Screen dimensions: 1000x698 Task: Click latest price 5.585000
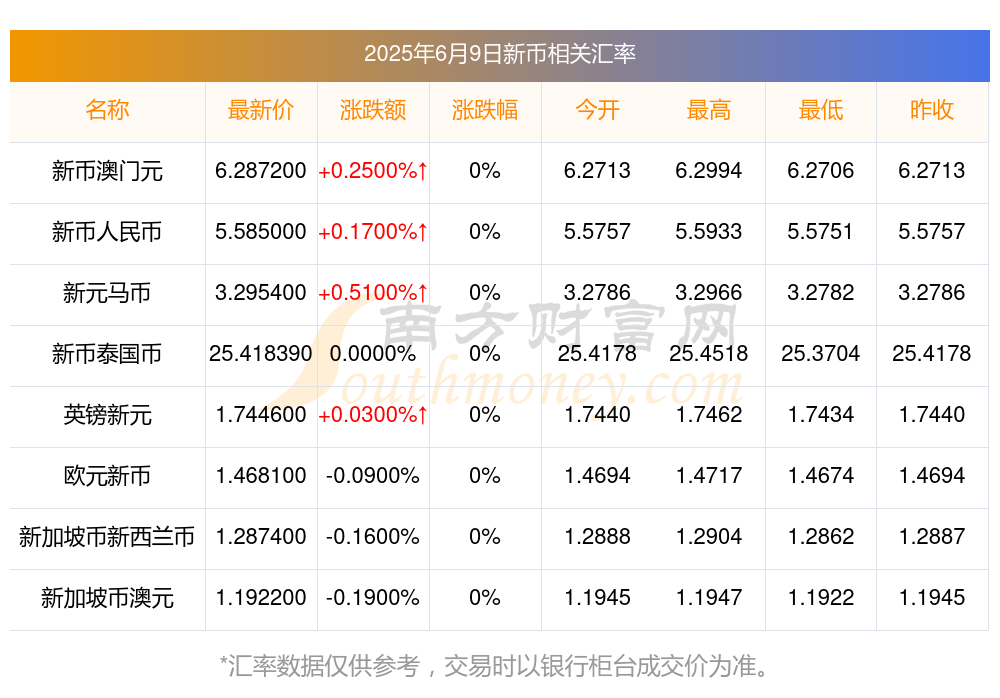(x=260, y=231)
